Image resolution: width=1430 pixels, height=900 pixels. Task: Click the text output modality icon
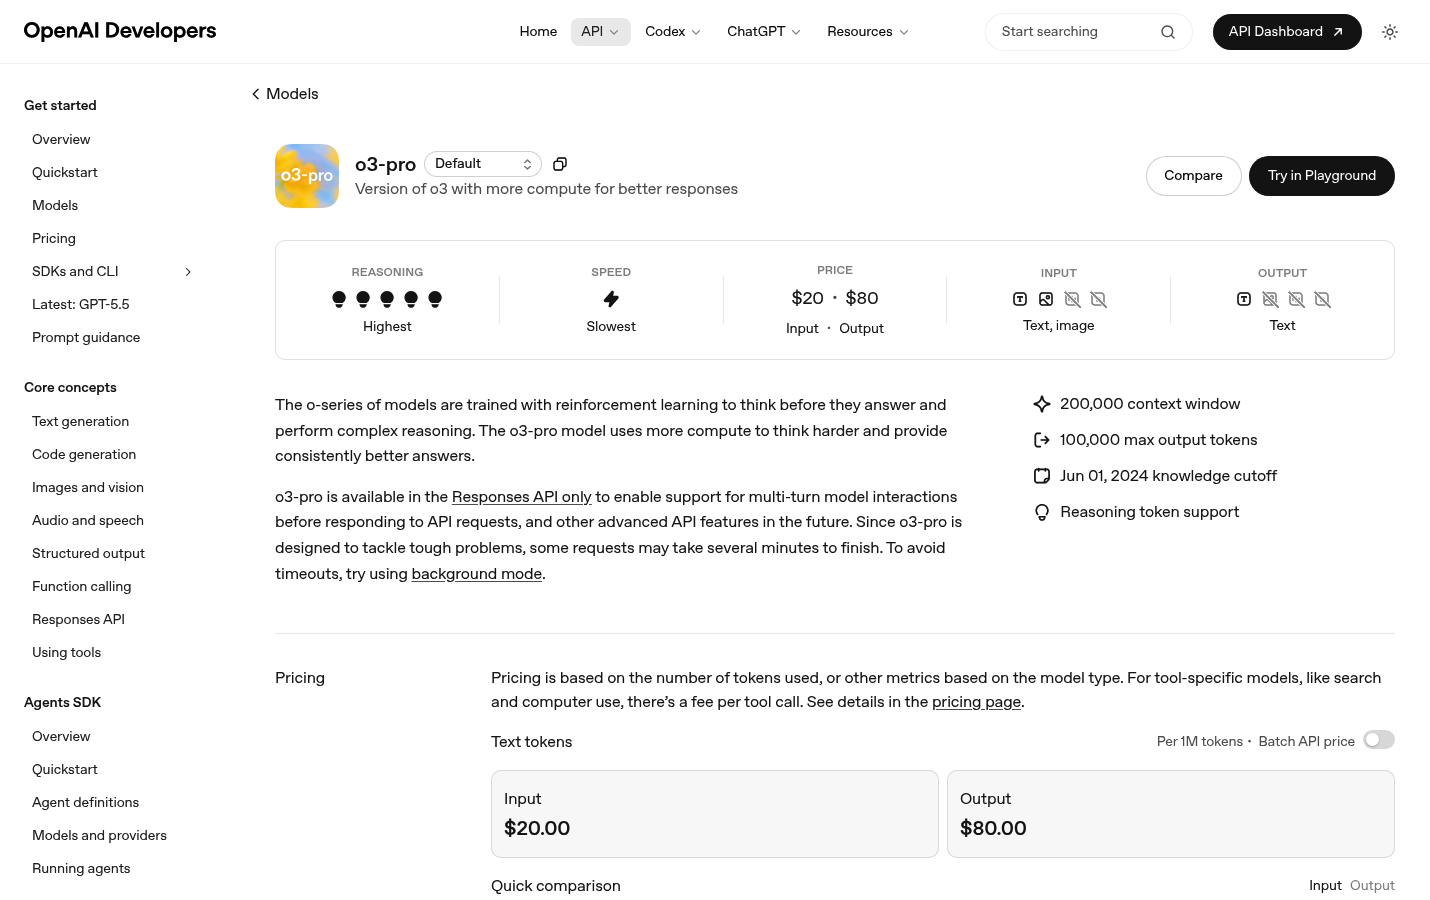pyautogui.click(x=1244, y=299)
